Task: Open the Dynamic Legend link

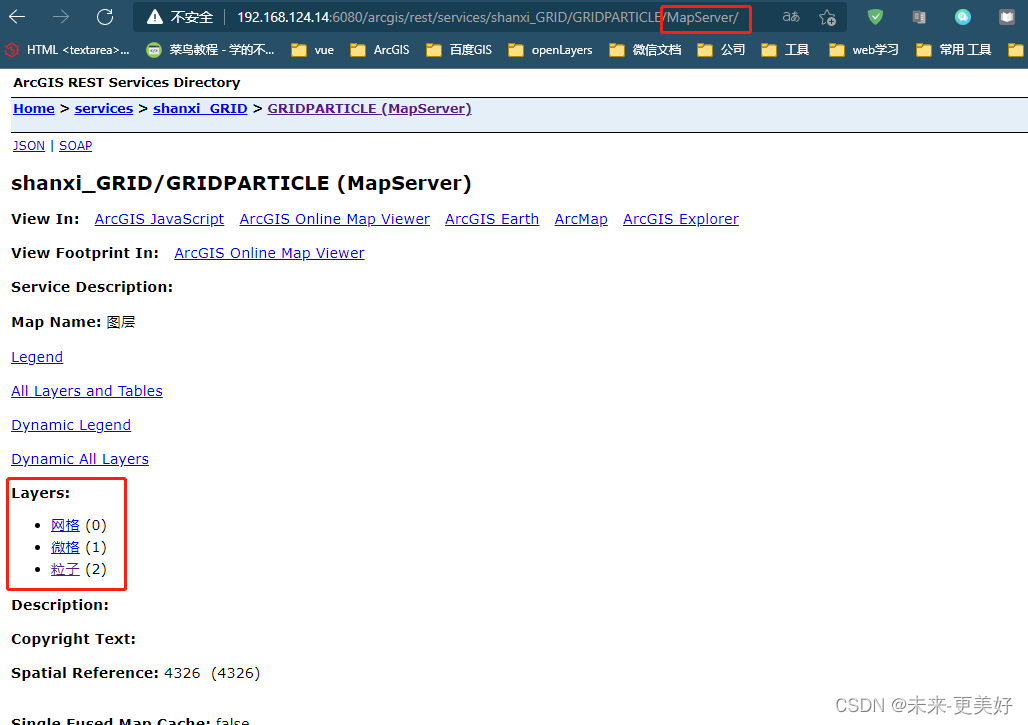Action: [71, 425]
